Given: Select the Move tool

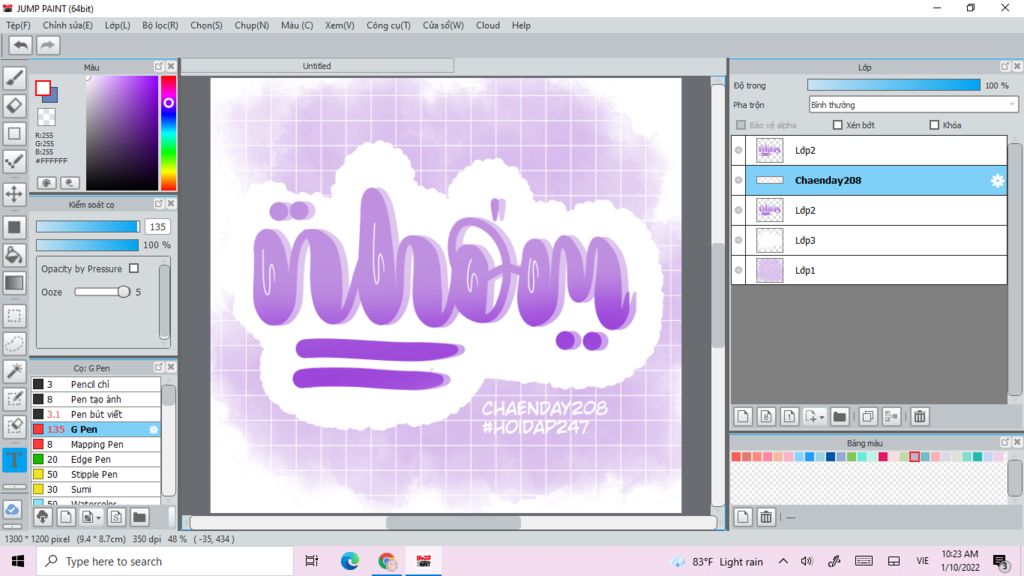Looking at the screenshot, I should [x=14, y=194].
